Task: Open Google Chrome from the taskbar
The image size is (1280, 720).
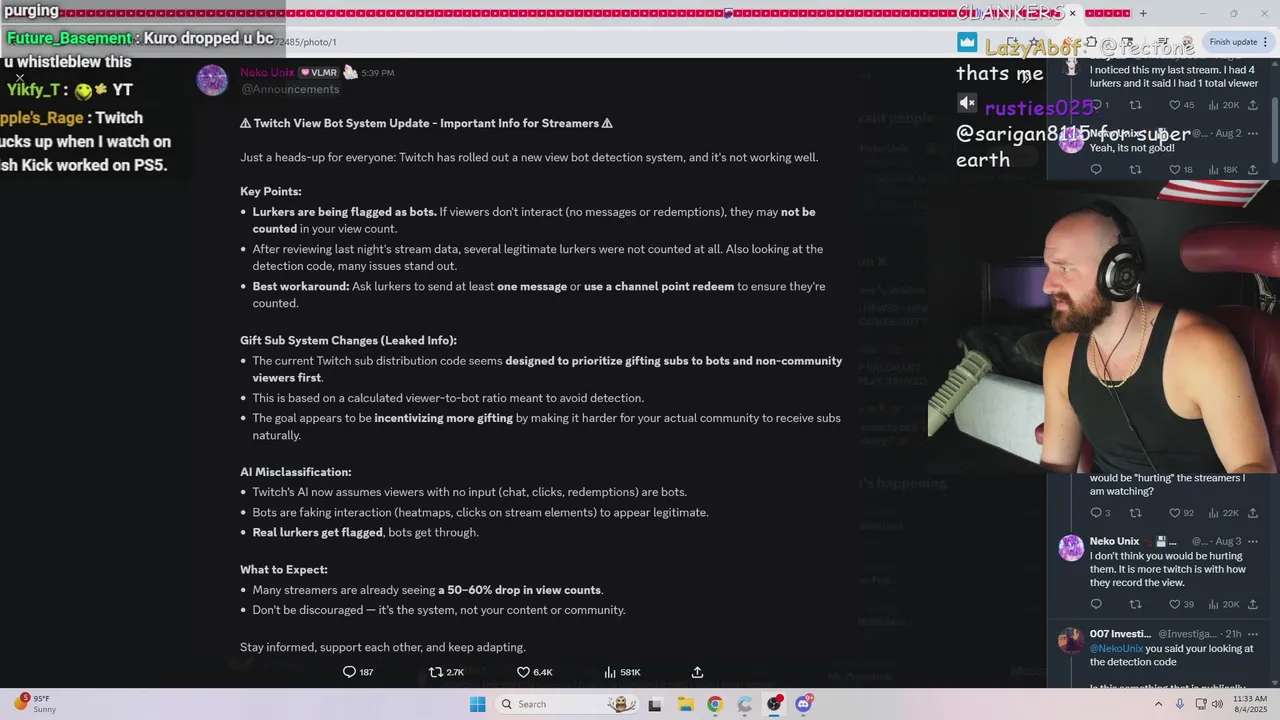Action: 714,704
